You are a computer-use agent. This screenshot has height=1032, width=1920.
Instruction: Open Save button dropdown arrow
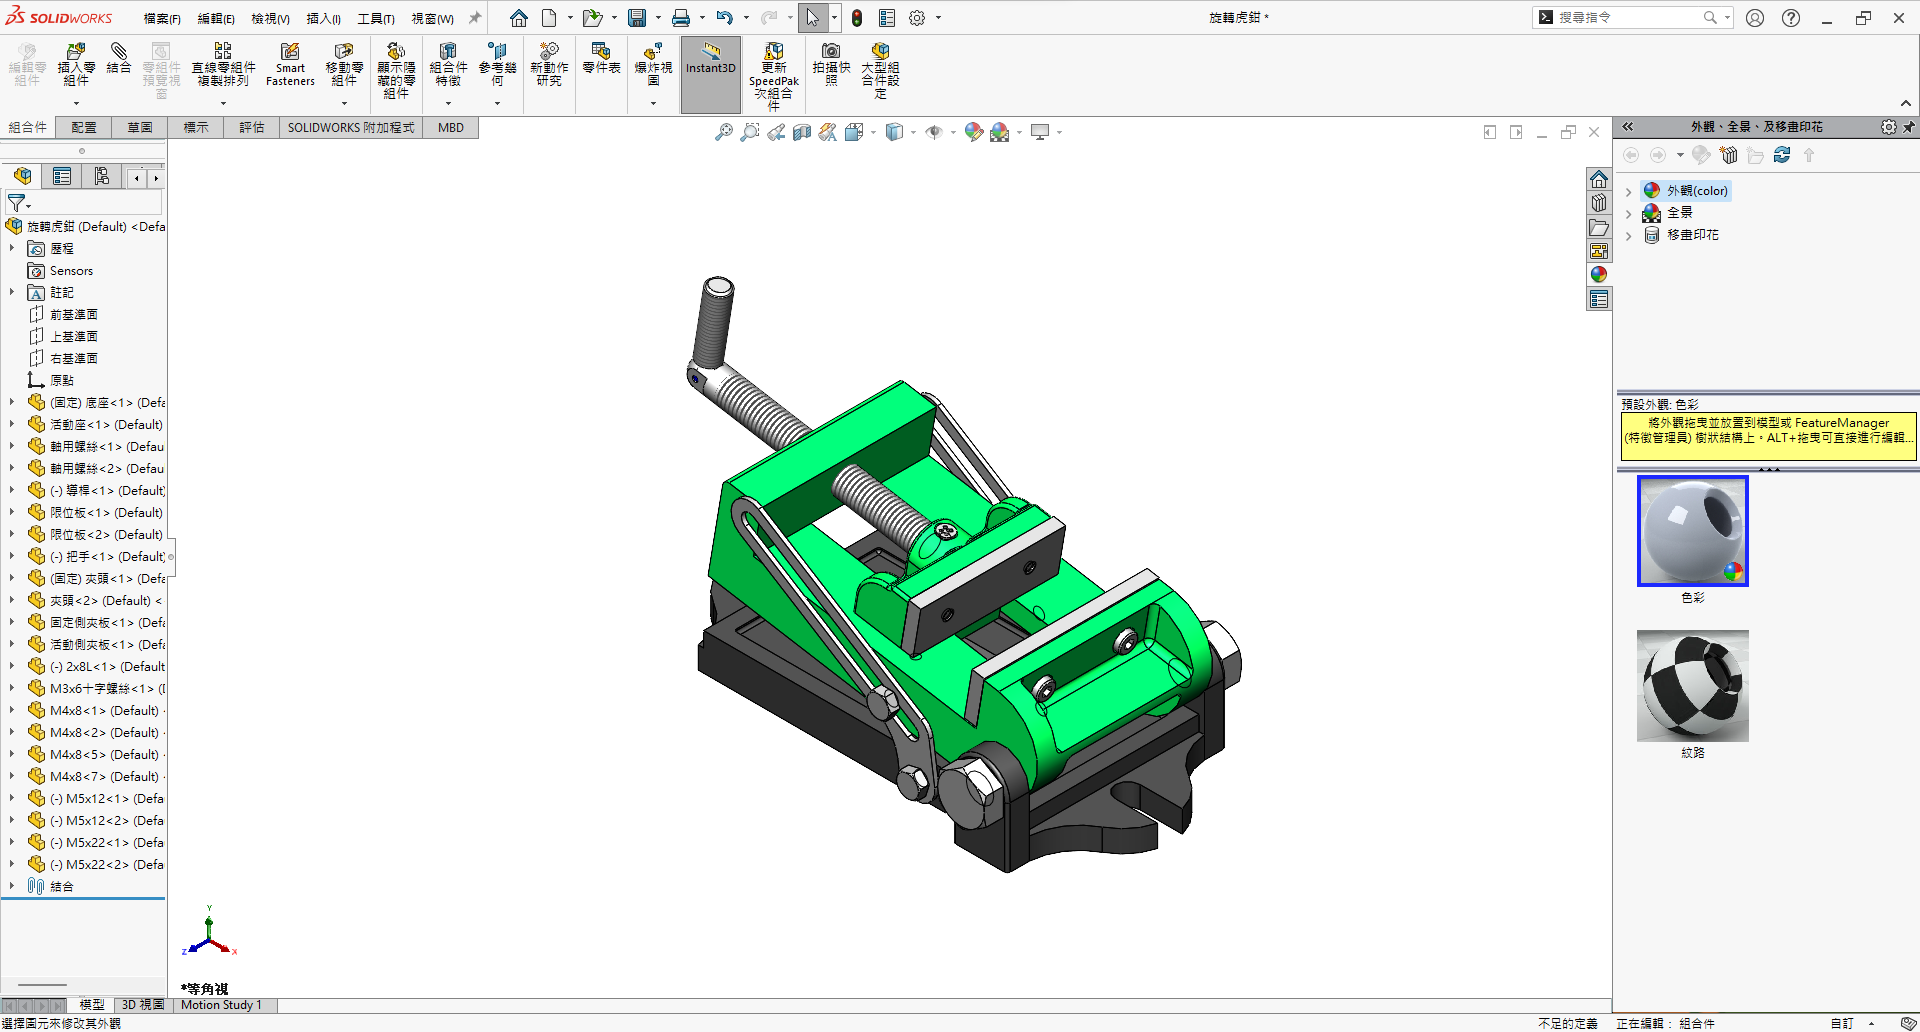point(658,18)
